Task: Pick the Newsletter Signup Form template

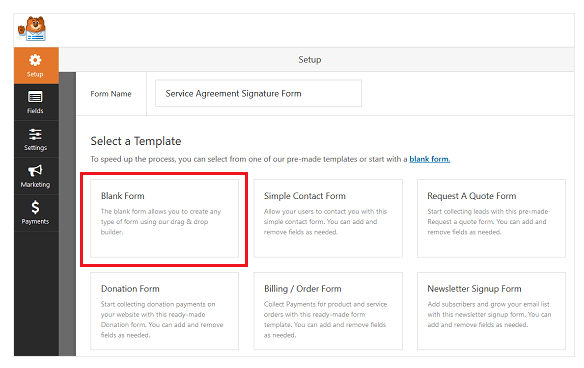Action: pos(491,311)
